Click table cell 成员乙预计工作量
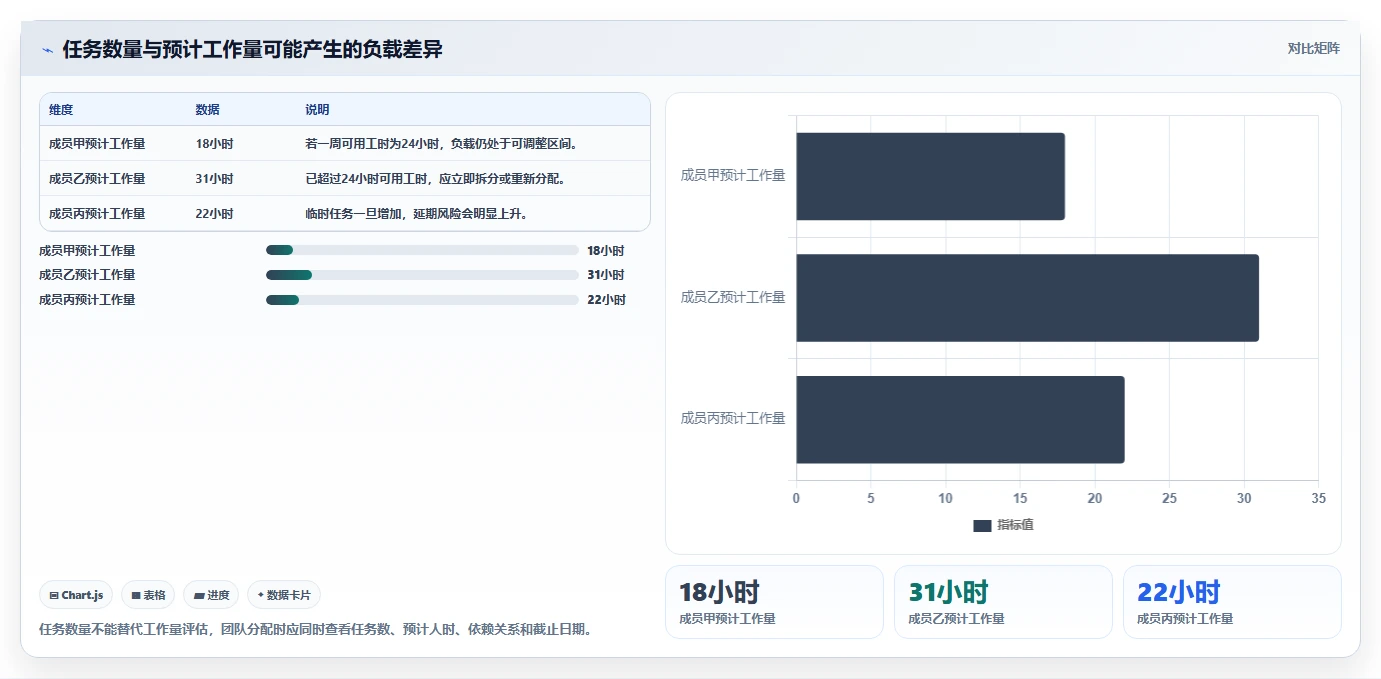 97,179
